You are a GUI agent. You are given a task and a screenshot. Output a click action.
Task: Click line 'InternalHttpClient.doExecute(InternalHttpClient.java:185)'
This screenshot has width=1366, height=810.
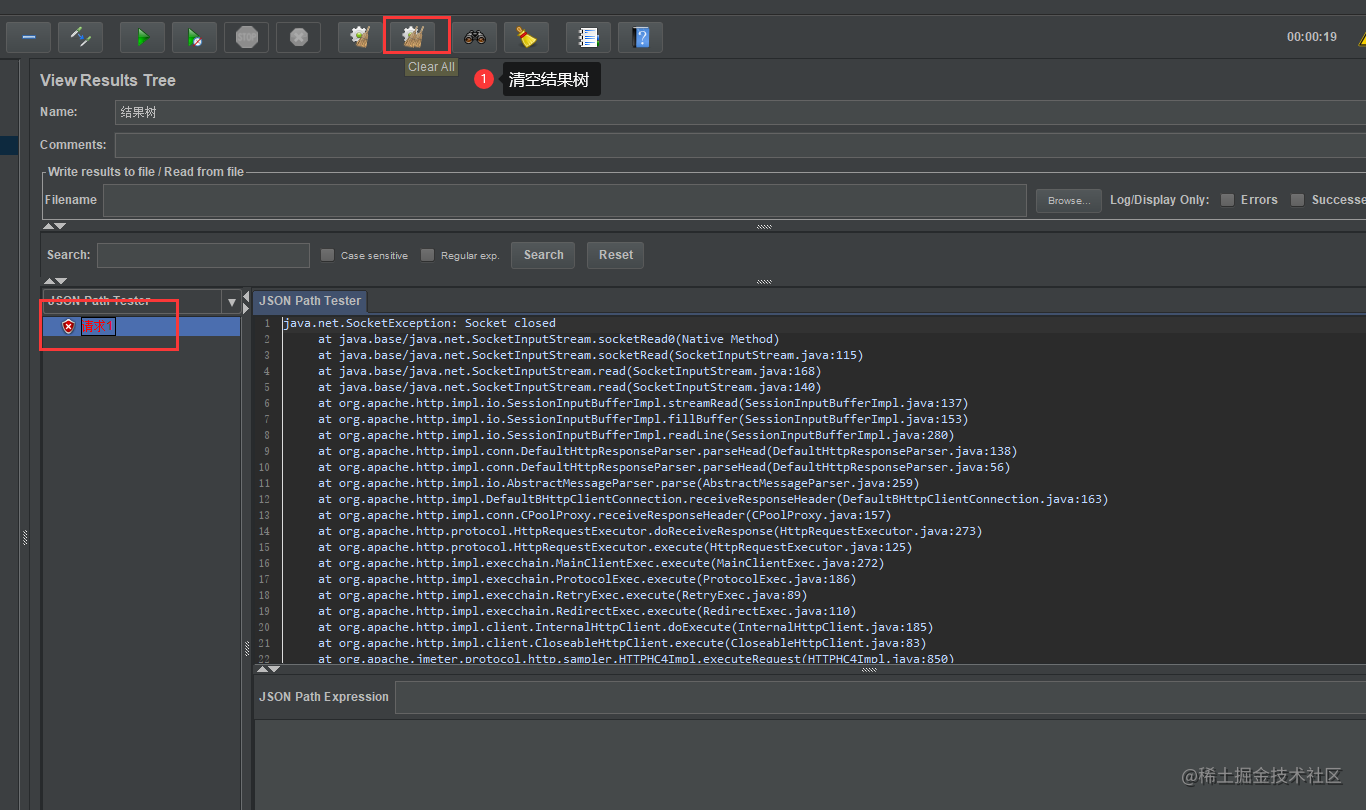(x=626, y=627)
